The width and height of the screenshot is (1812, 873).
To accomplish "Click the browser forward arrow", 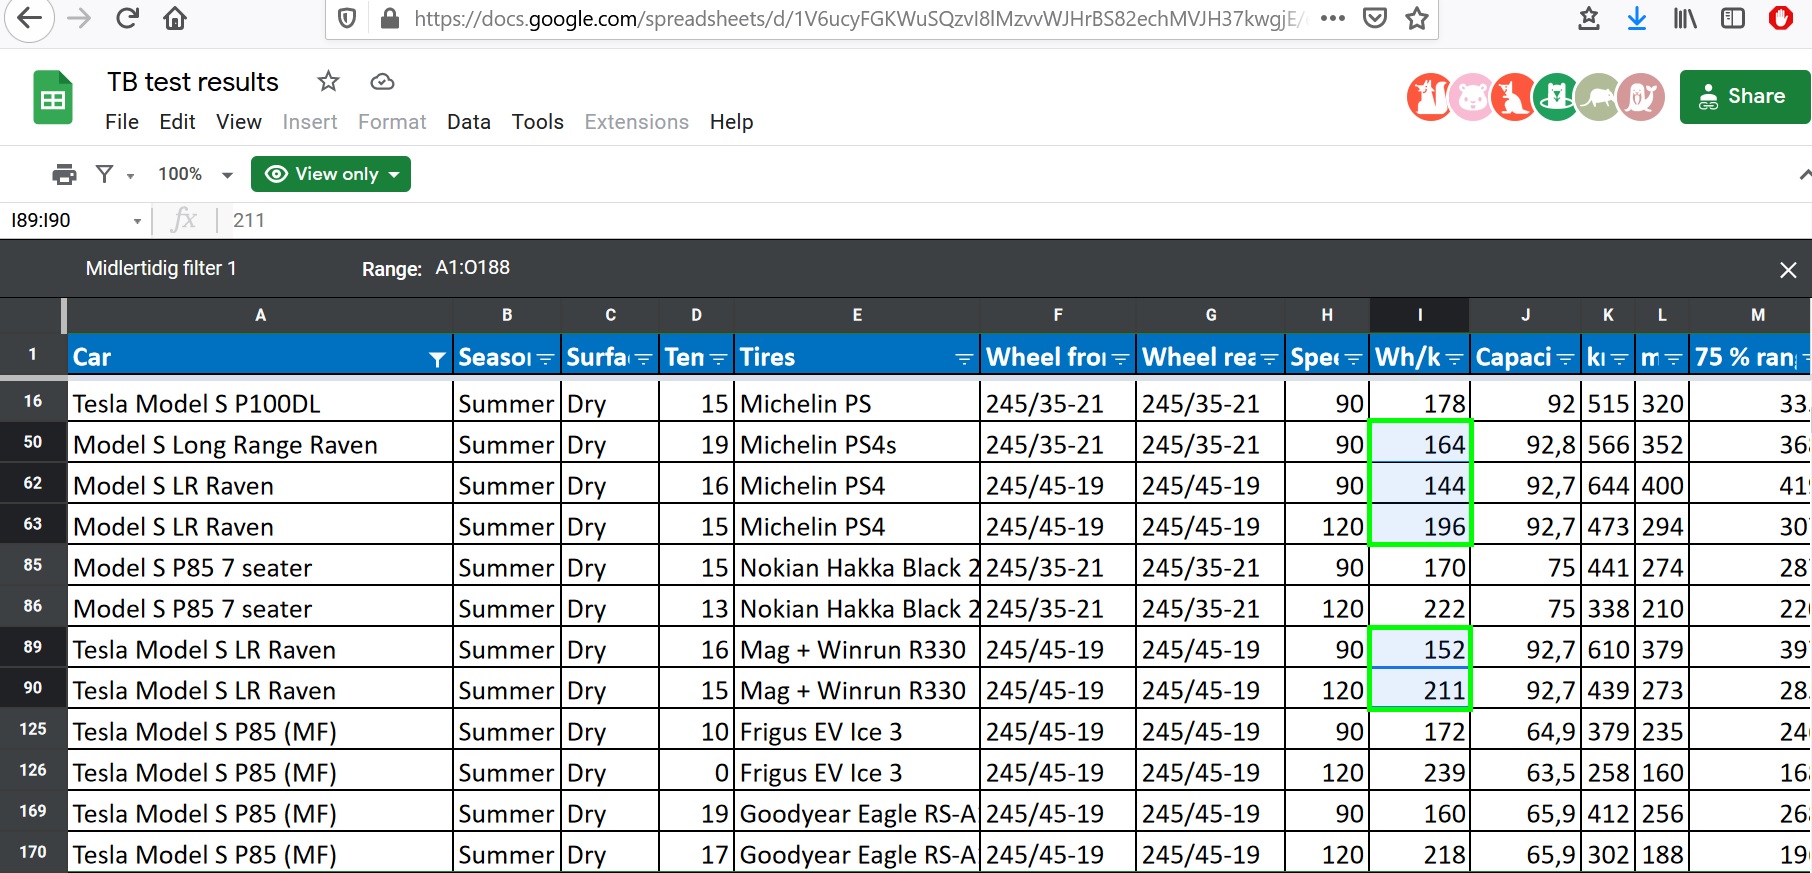I will [79, 19].
